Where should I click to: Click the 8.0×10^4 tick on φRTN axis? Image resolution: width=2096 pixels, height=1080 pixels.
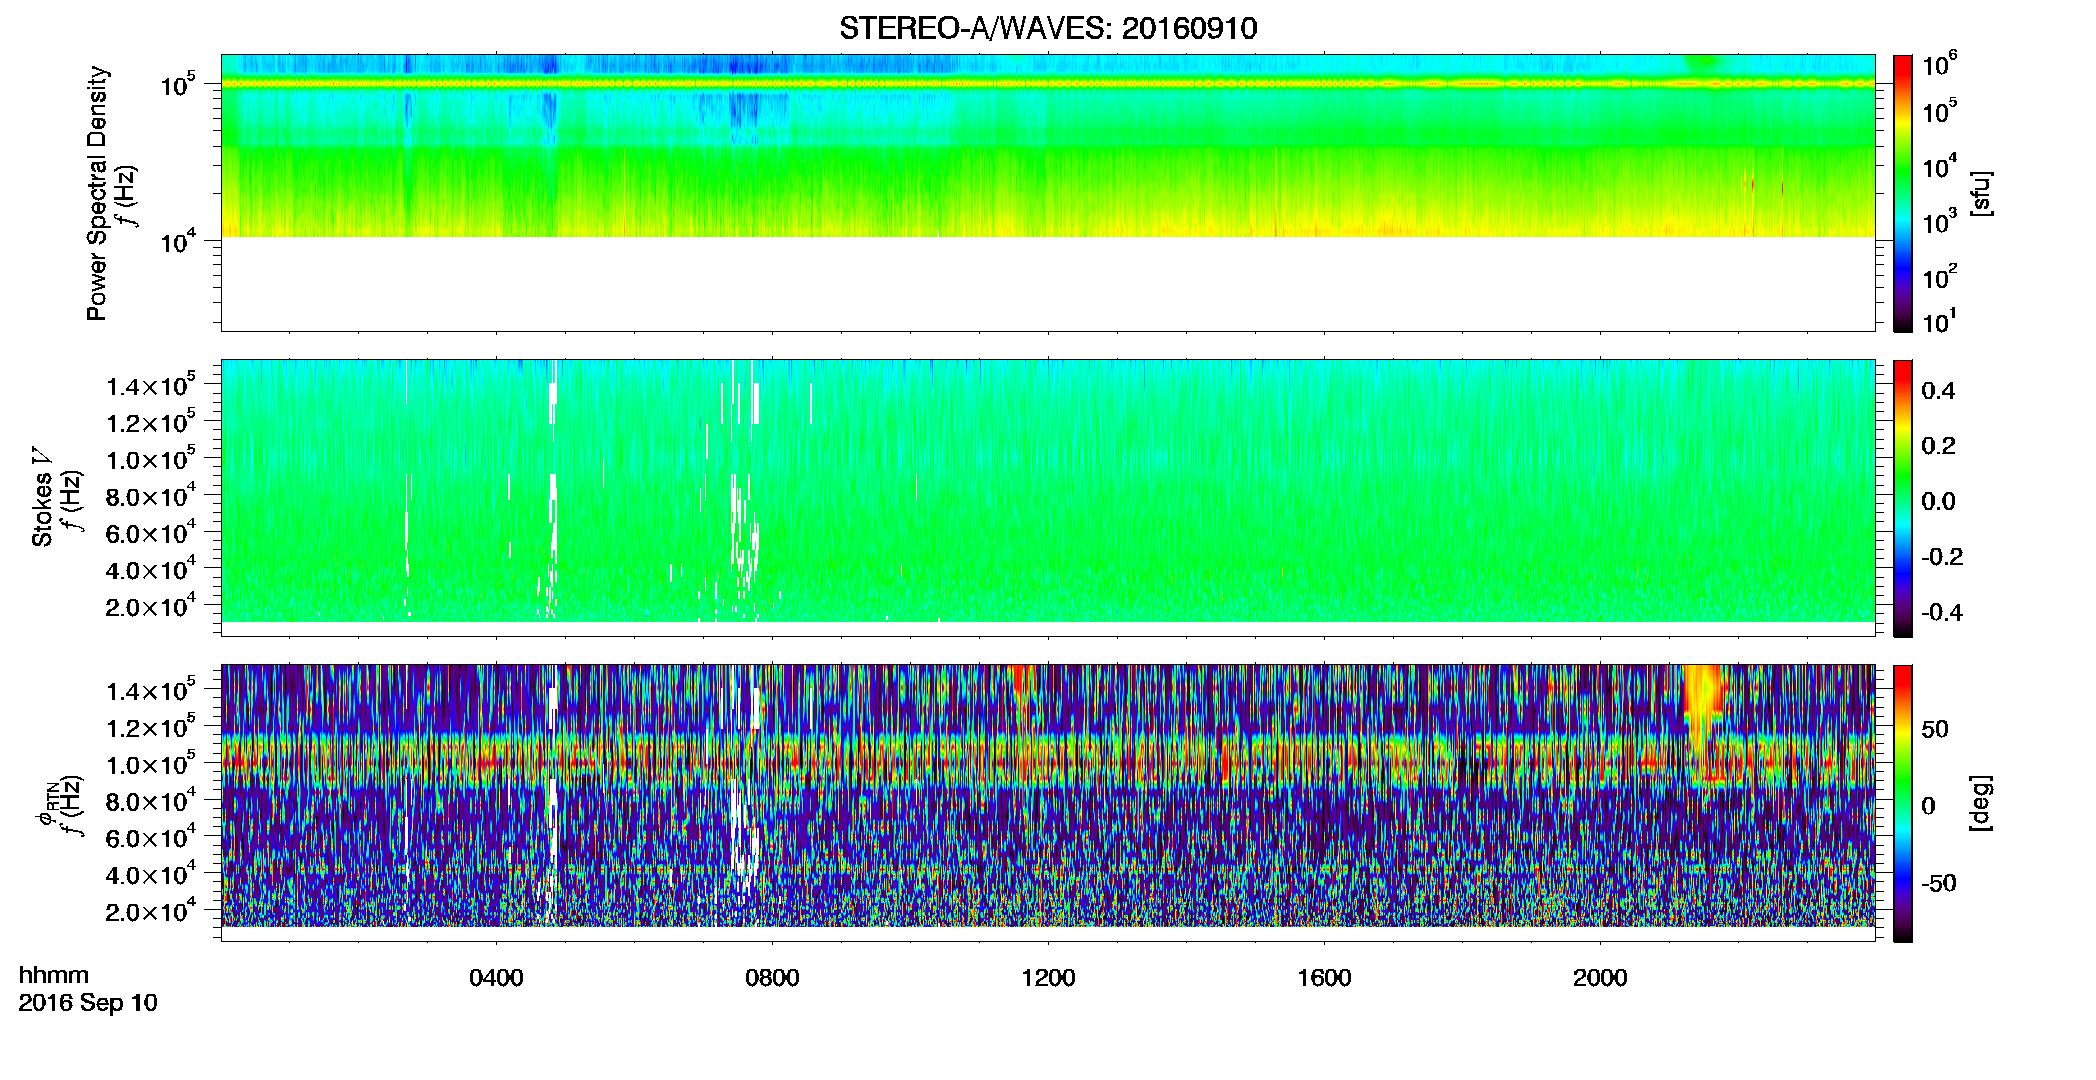(151, 801)
